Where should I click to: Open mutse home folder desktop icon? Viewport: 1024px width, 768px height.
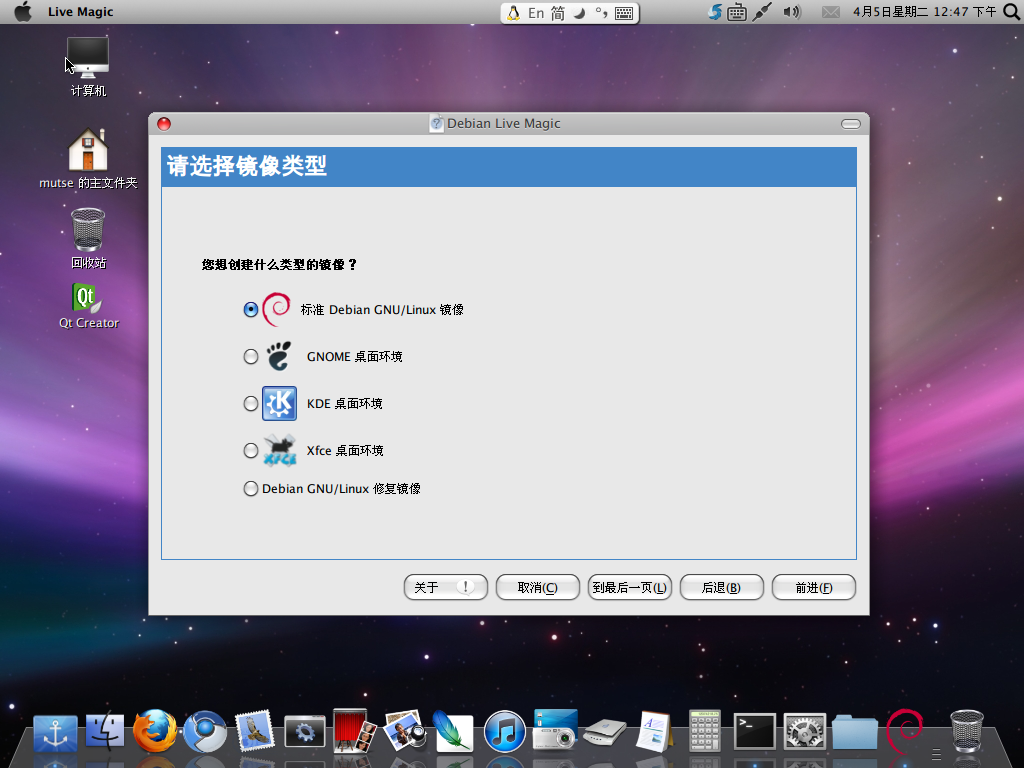click(88, 158)
